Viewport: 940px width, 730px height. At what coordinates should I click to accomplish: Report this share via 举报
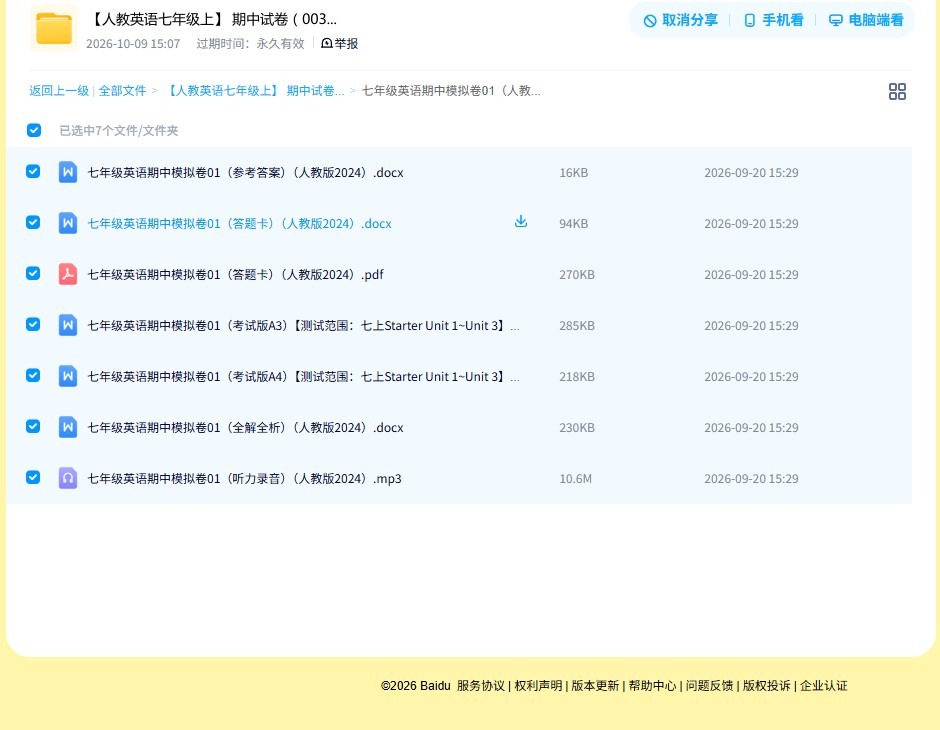click(339, 44)
